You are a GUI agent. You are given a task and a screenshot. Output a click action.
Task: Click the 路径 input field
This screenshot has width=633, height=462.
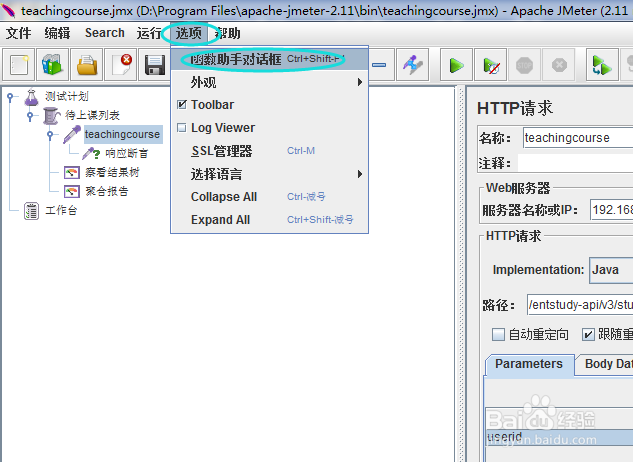tap(580, 304)
